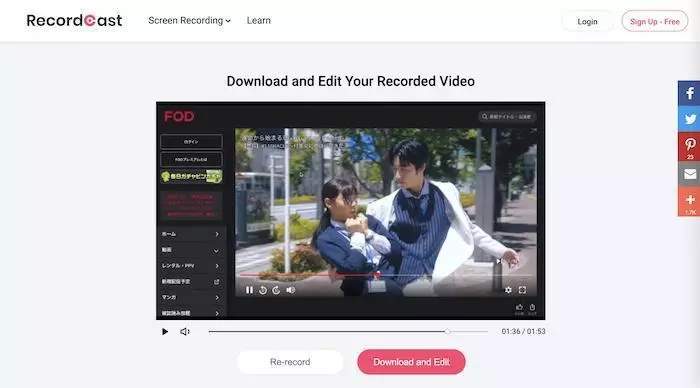Screen dimensions: 700x388
Task: Click the thumbs-up like icon below player
Action: 519,309
